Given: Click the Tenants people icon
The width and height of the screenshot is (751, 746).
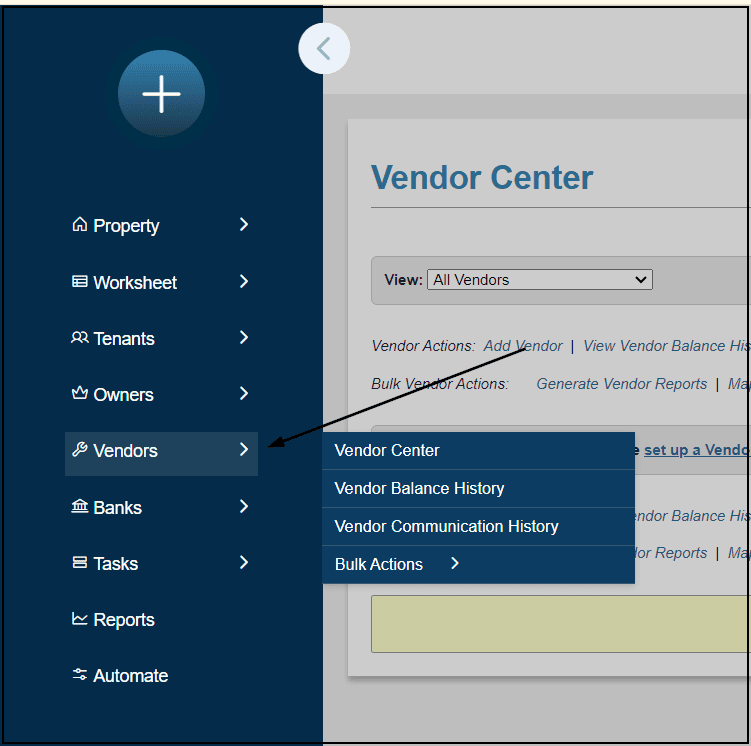Looking at the screenshot, I should 80,338.
